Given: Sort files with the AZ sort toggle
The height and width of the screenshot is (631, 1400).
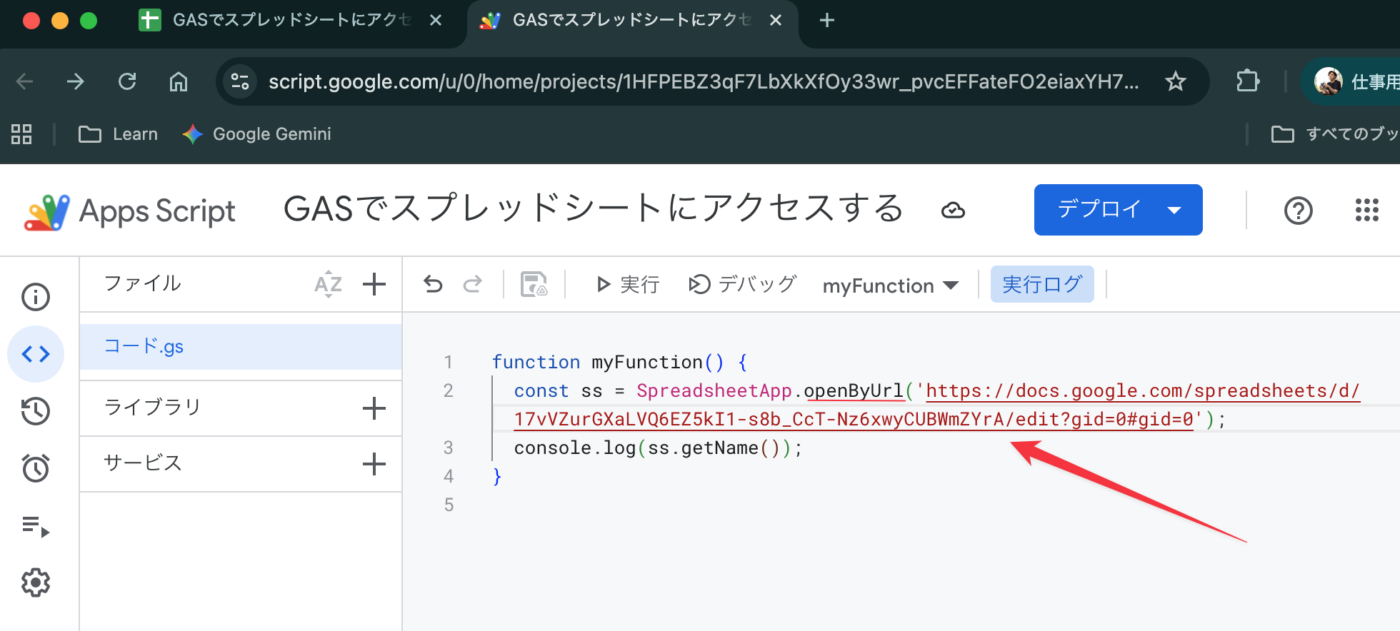Looking at the screenshot, I should (328, 284).
